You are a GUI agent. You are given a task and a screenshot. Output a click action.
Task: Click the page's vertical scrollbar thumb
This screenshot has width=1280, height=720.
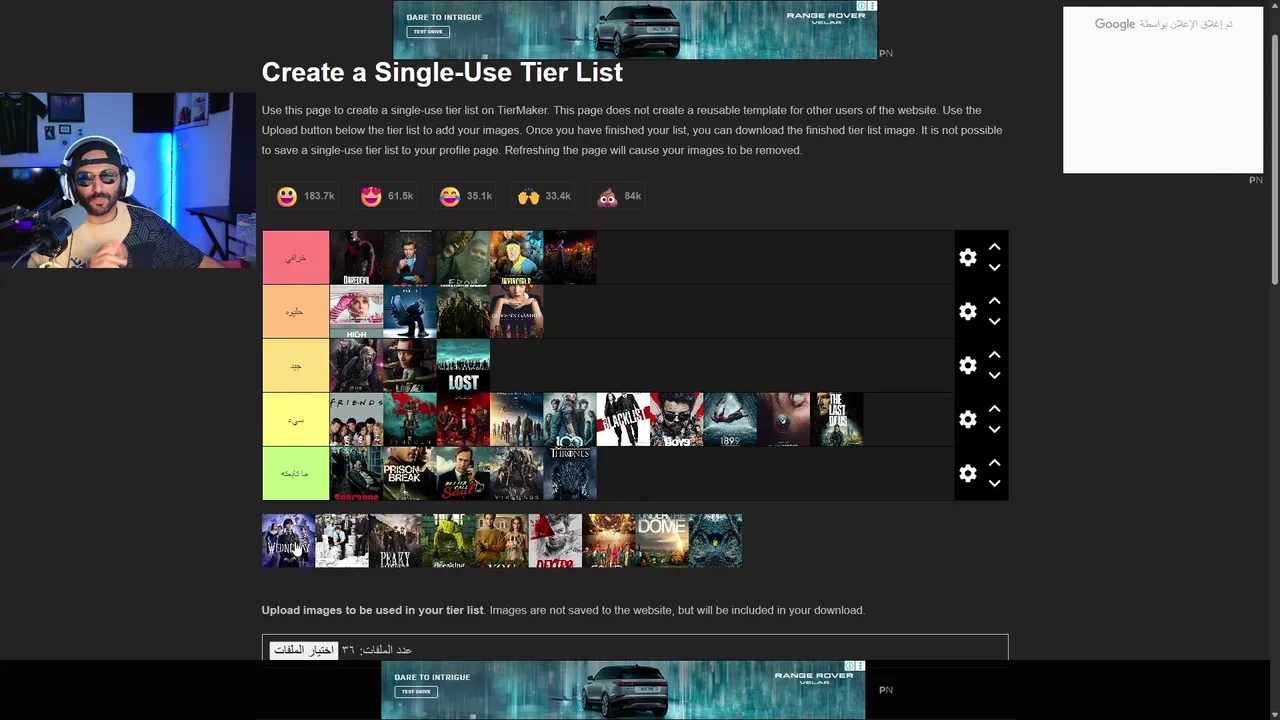[x=1274, y=160]
